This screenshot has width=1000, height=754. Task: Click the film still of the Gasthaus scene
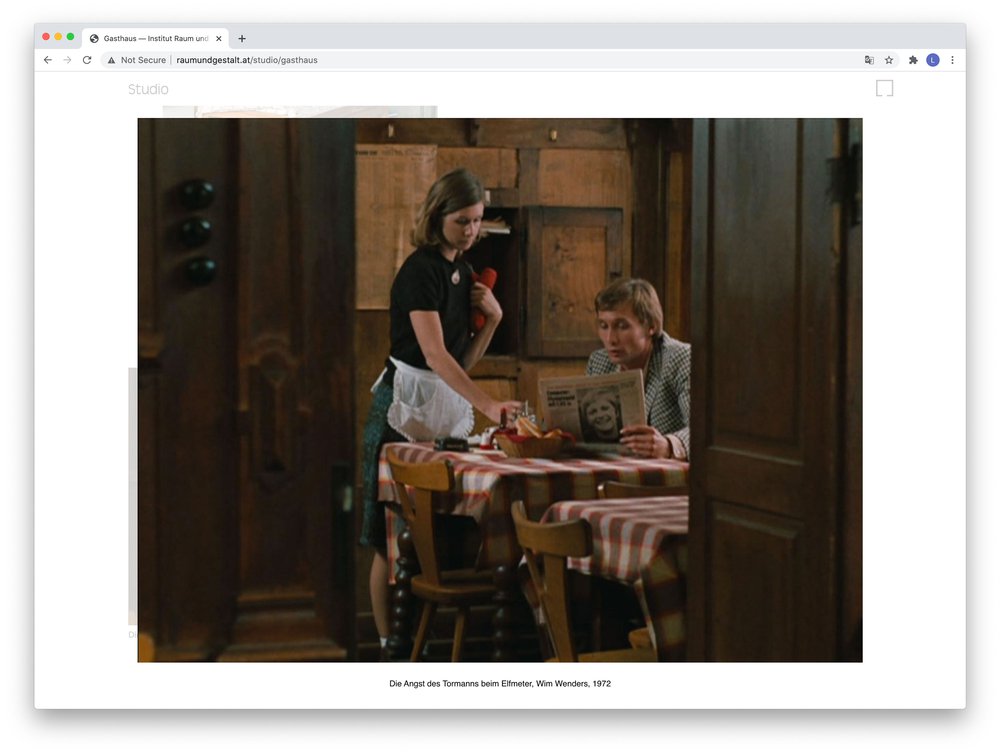[x=500, y=390]
